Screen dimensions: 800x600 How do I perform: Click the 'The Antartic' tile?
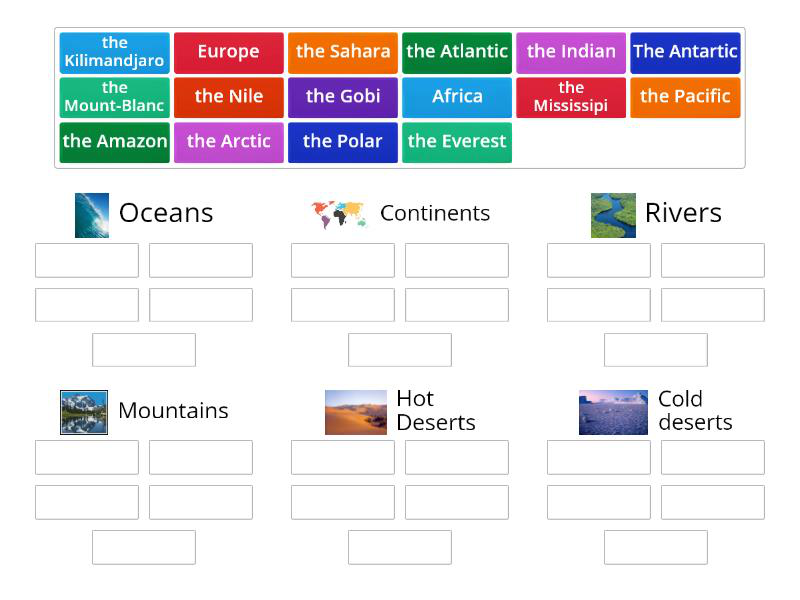[685, 53]
